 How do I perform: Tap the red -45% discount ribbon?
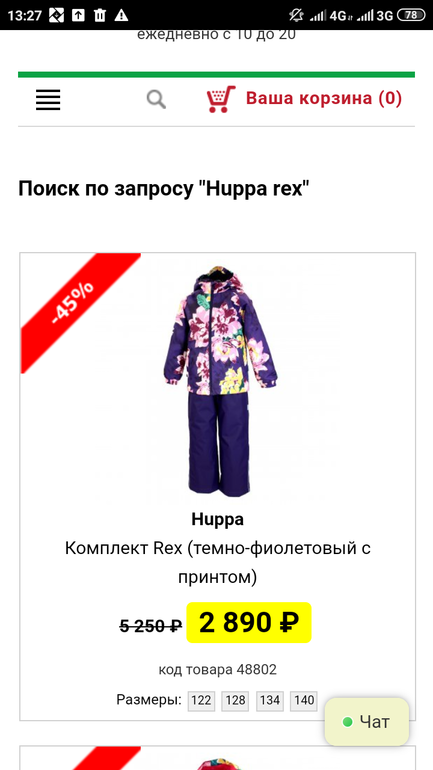coord(75,304)
